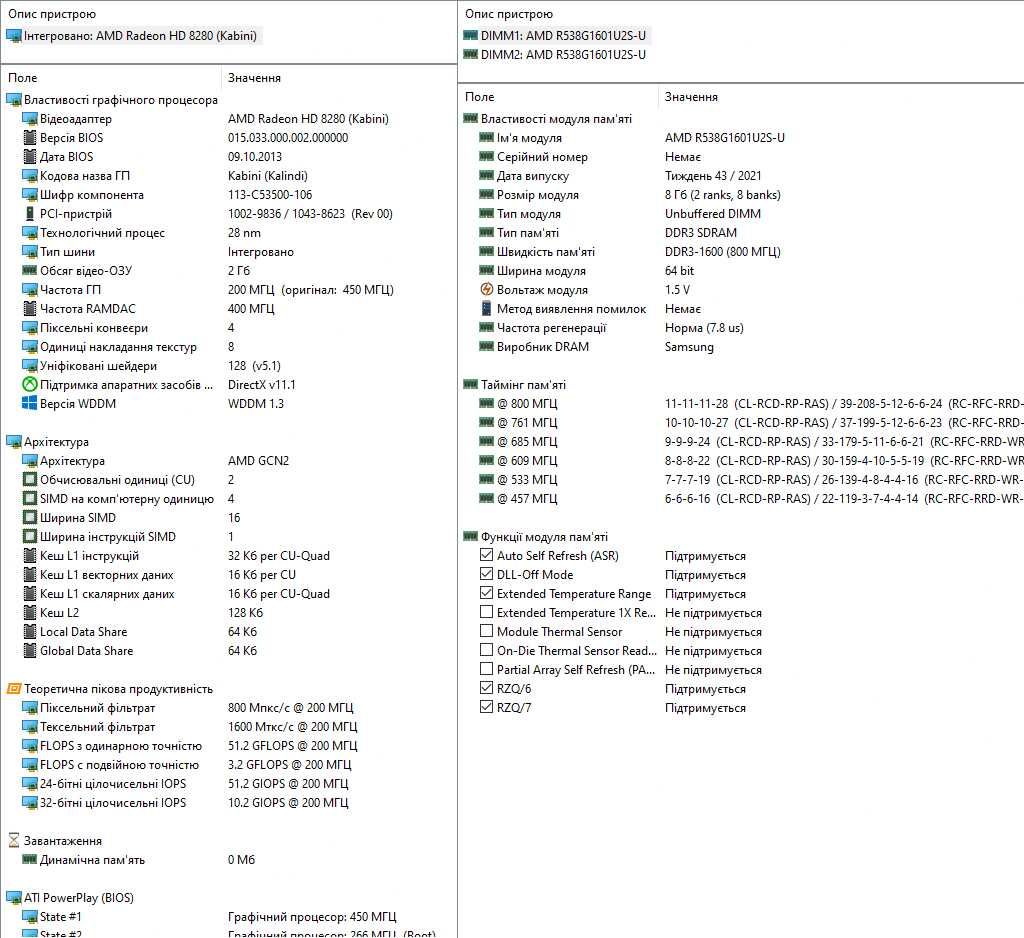
Task: Click the memory icon beside Динамічна пам'ять
Action: pyautogui.click(x=29, y=859)
